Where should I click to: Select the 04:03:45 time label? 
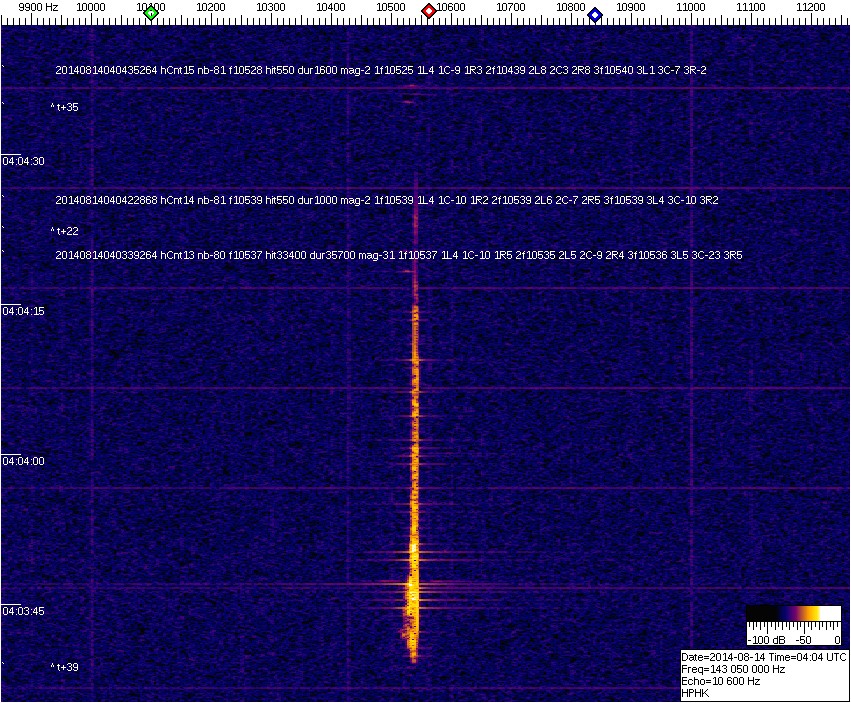[23, 611]
